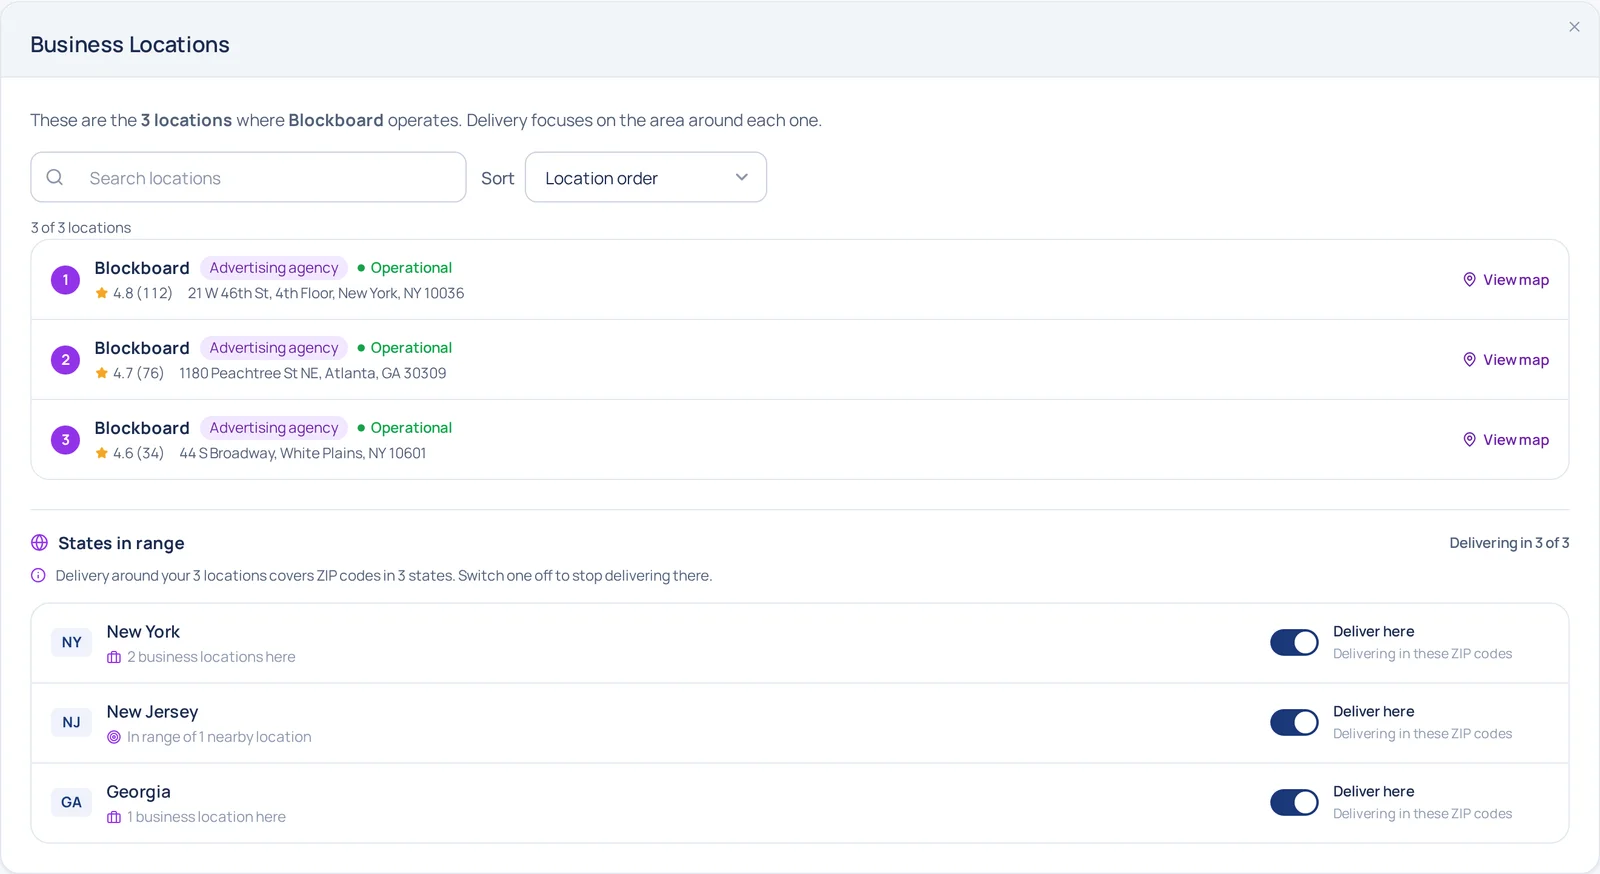The height and width of the screenshot is (874, 1600).
Task: Click the New York state name
Action: 144,632
